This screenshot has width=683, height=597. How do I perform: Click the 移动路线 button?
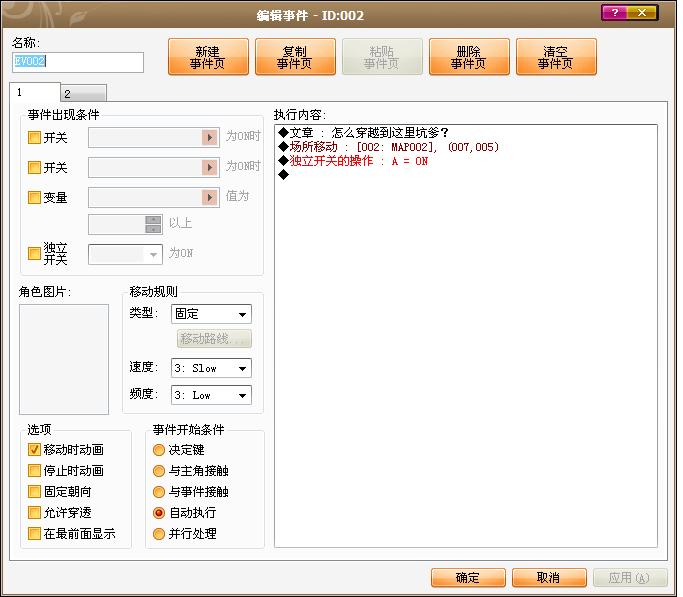point(214,338)
